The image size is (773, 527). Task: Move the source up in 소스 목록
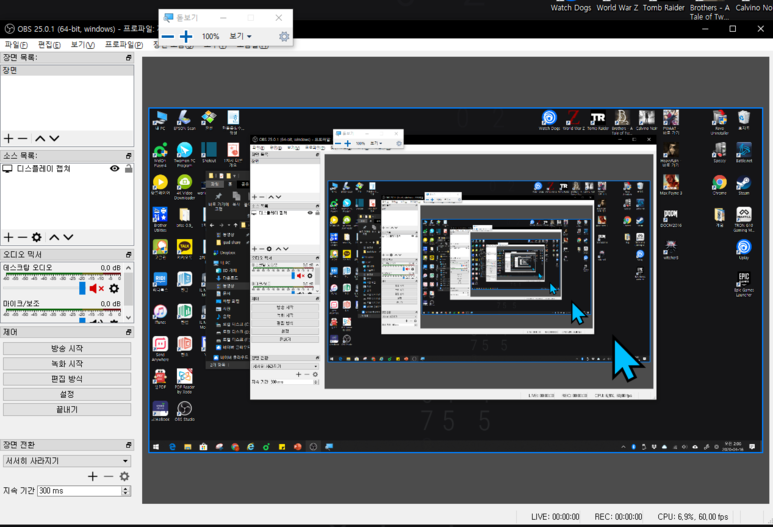tap(54, 238)
